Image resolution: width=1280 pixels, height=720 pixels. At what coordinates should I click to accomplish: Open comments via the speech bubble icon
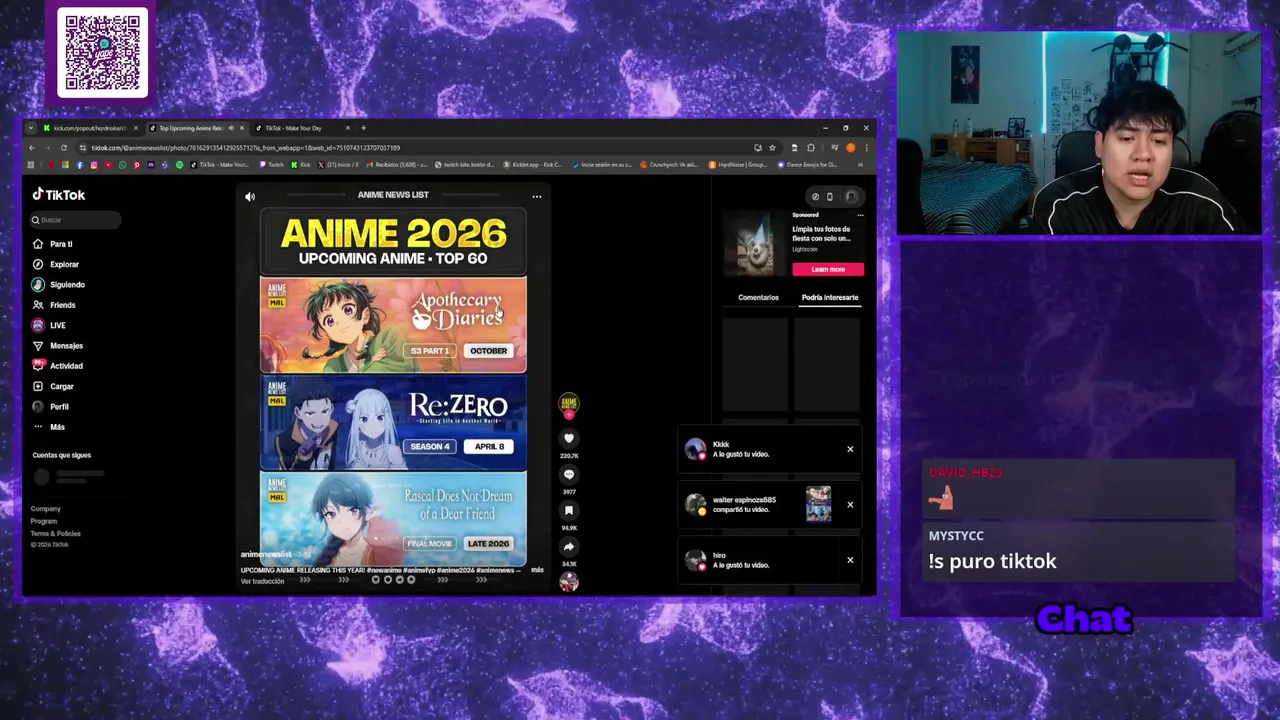click(569, 475)
